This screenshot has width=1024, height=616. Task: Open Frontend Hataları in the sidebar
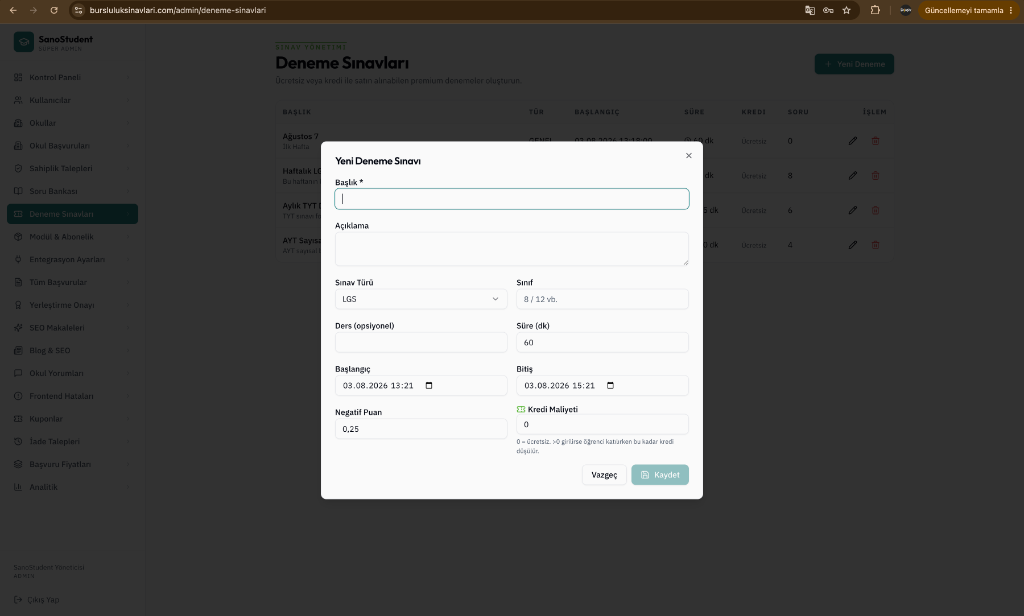pyautogui.click(x=72, y=396)
